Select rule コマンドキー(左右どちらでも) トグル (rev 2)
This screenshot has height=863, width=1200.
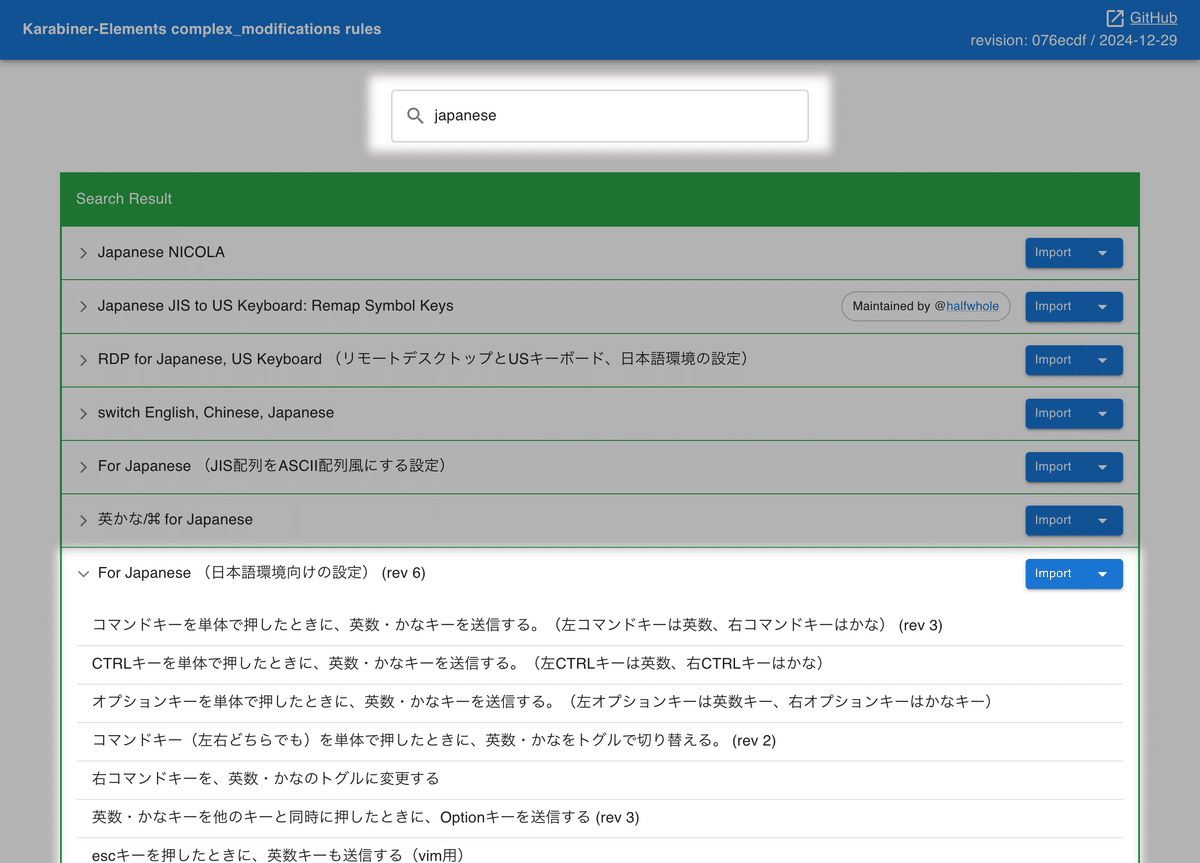point(600,741)
